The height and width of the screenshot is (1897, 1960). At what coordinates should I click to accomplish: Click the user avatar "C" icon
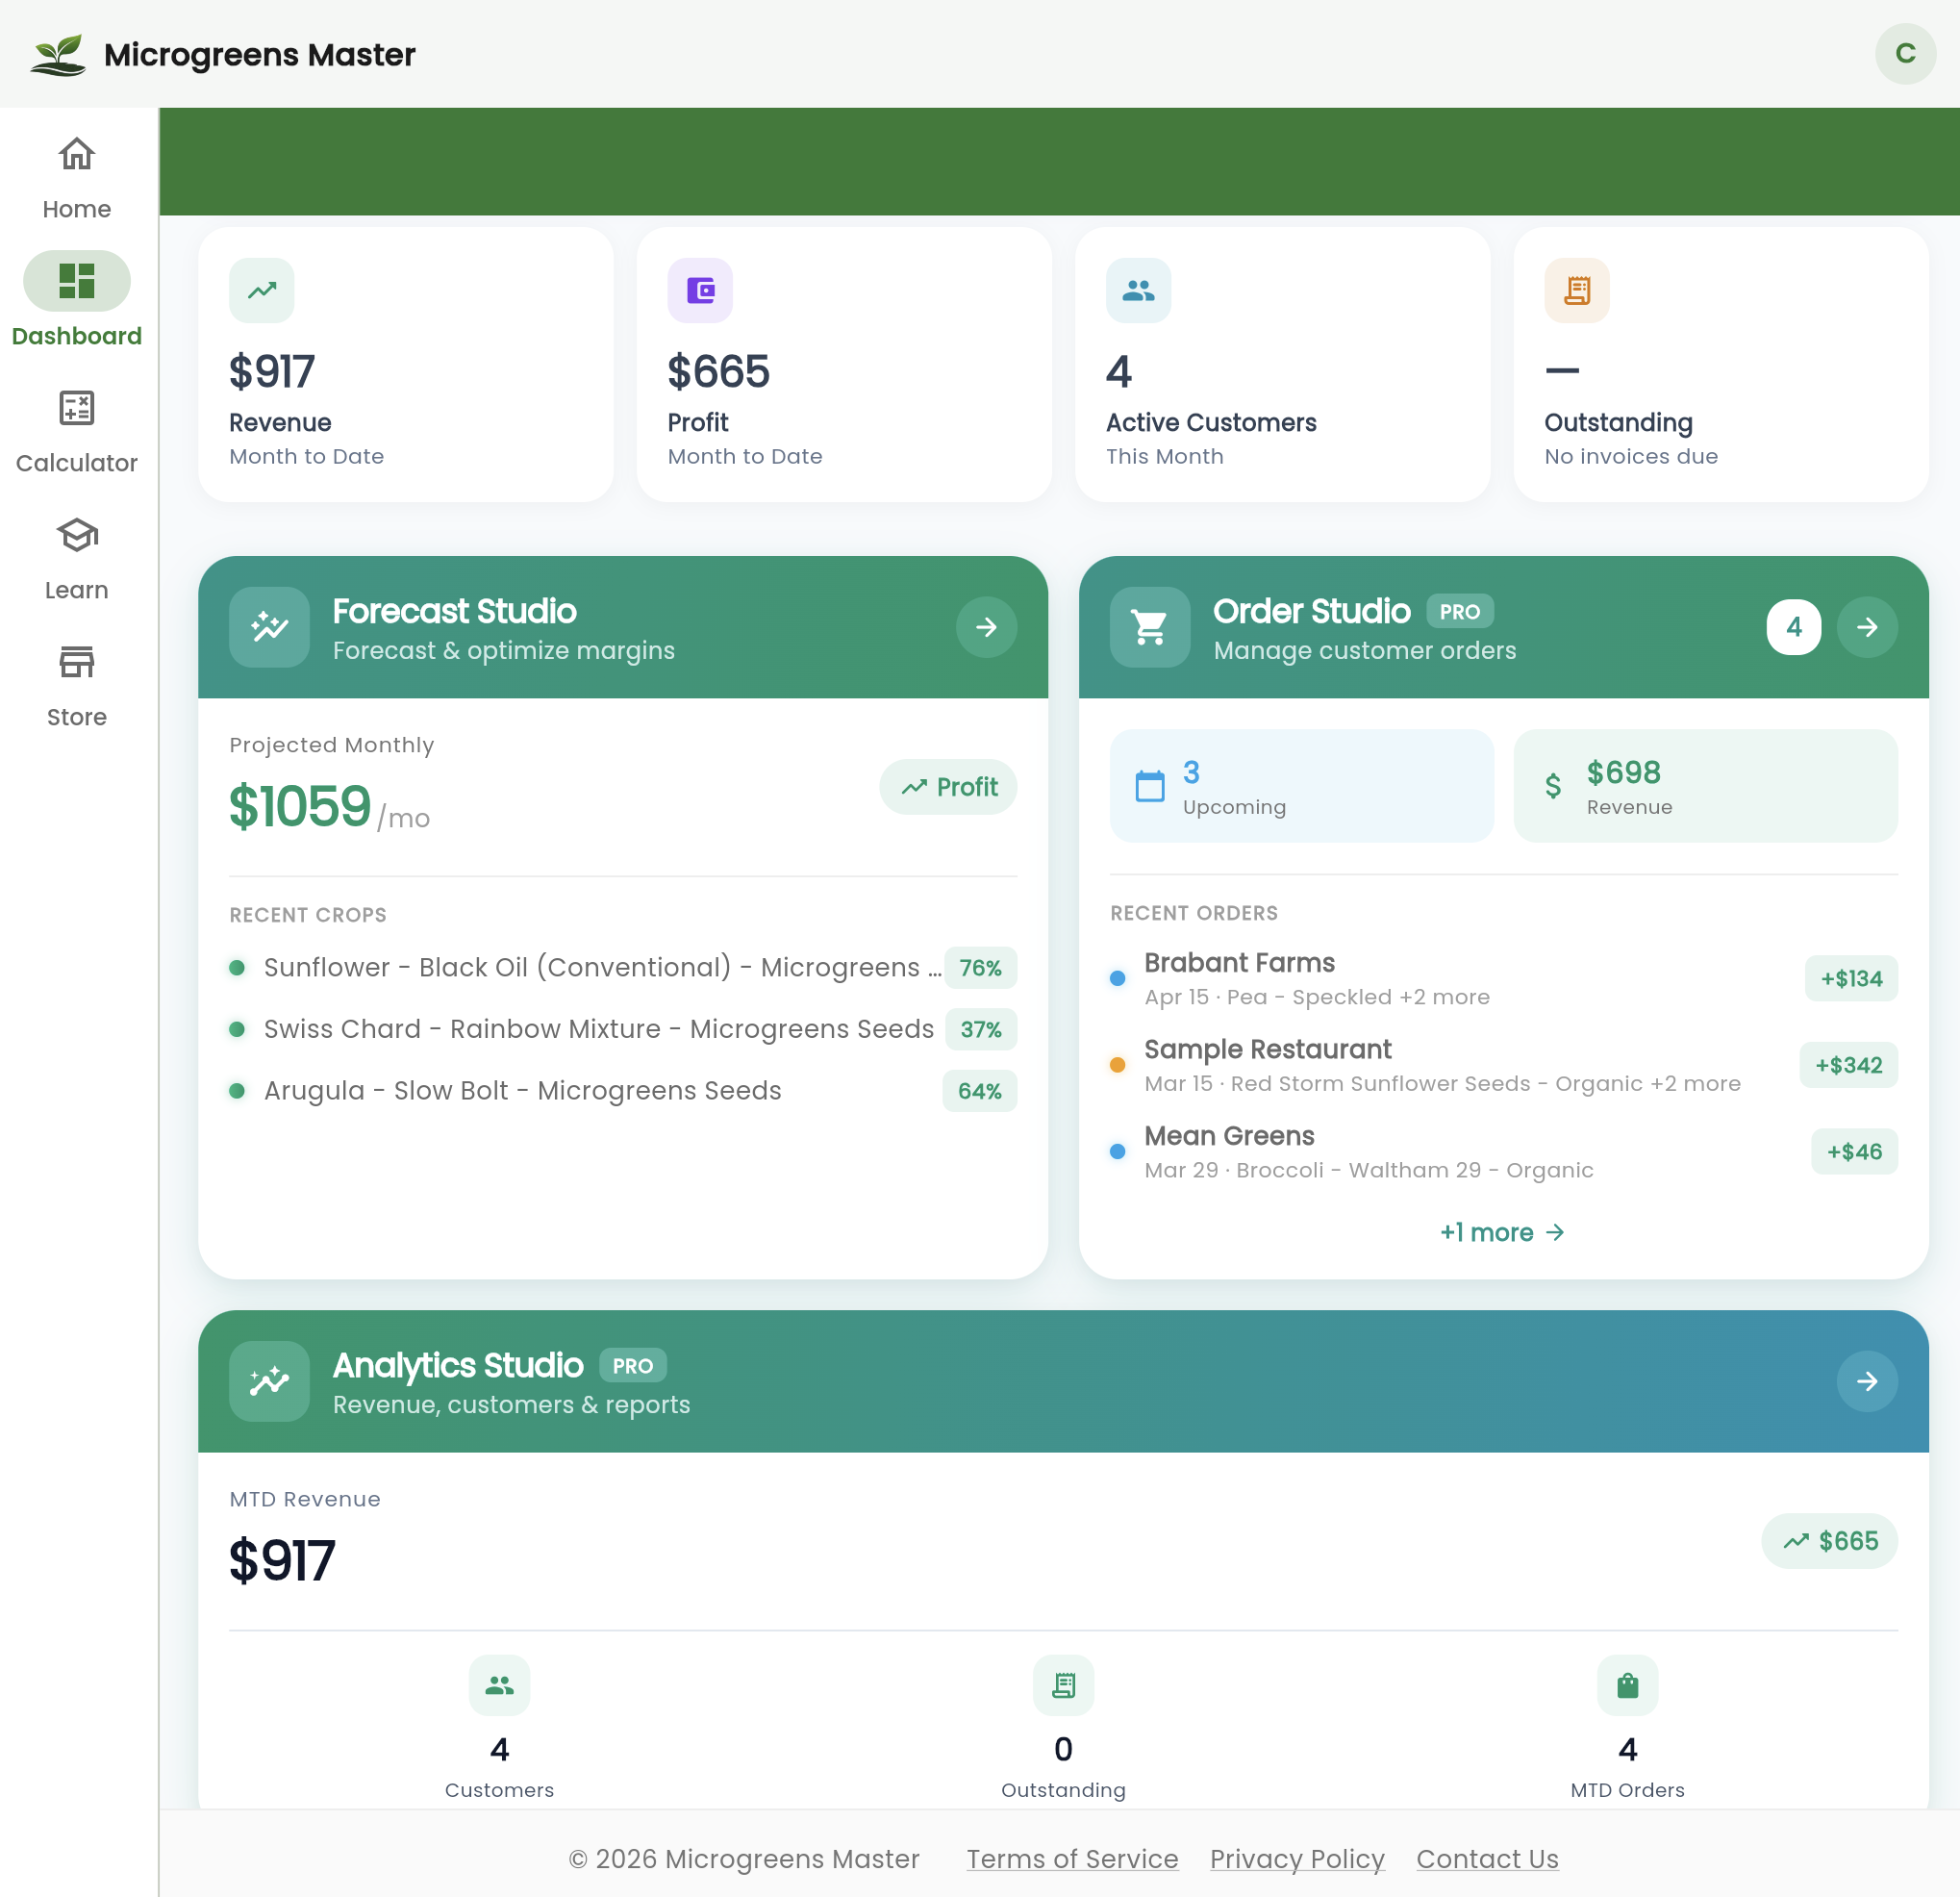point(1904,53)
